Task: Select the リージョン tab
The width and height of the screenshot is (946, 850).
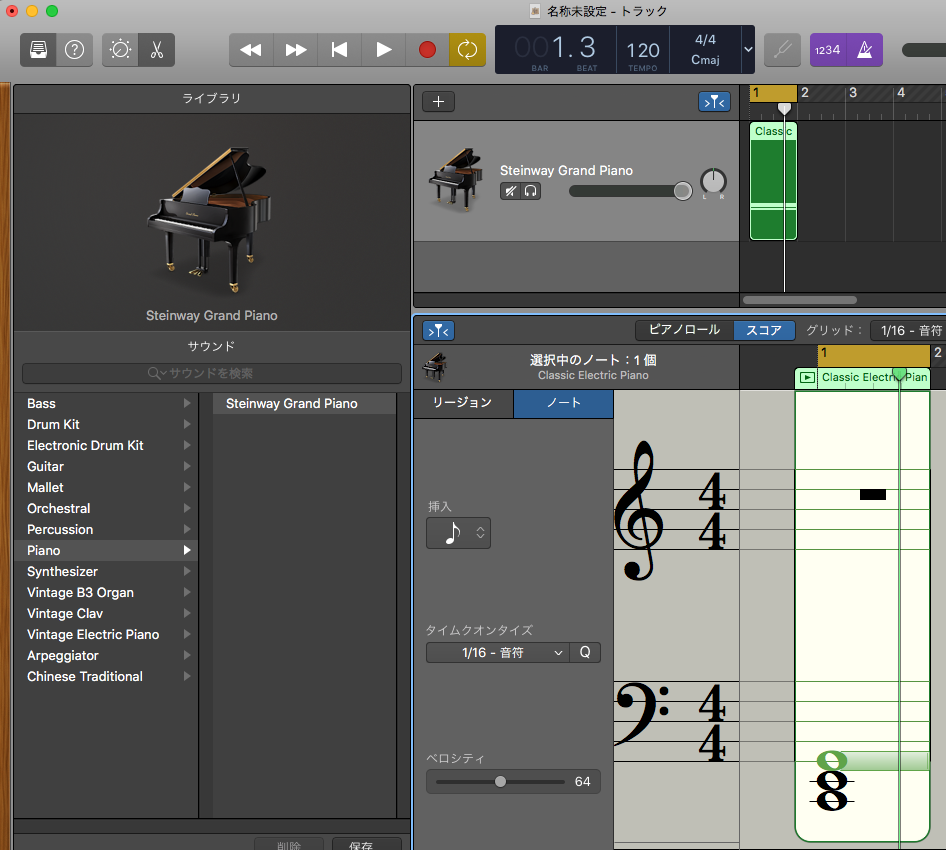Action: tap(463, 403)
